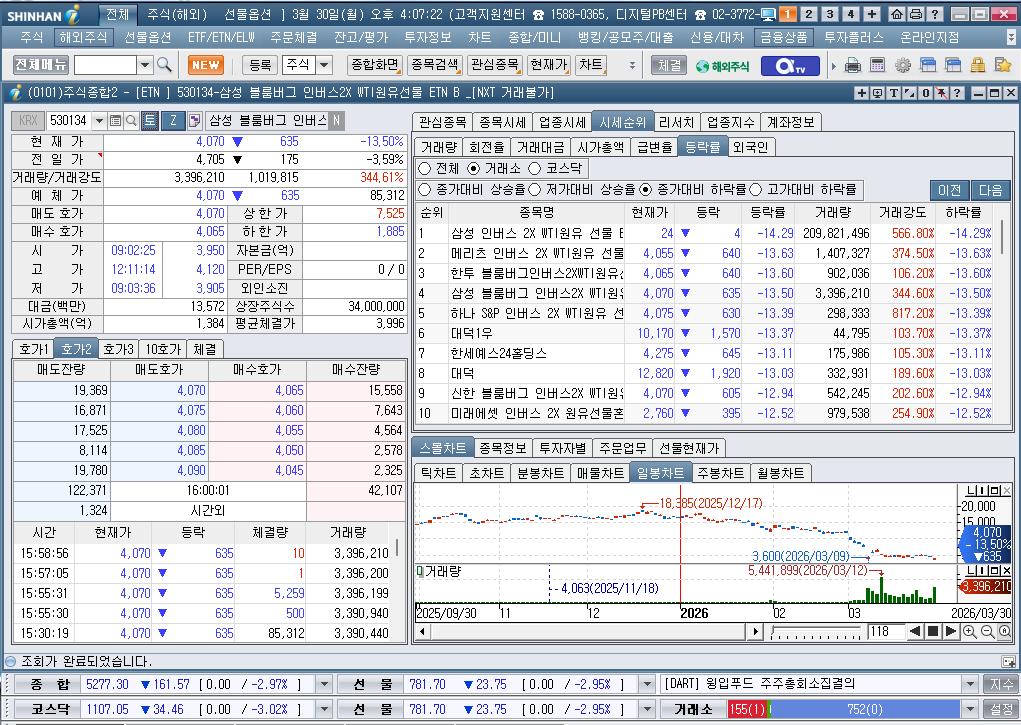The height and width of the screenshot is (725, 1021).
Task: Switch to the 10호가 tab
Action: 163,349
